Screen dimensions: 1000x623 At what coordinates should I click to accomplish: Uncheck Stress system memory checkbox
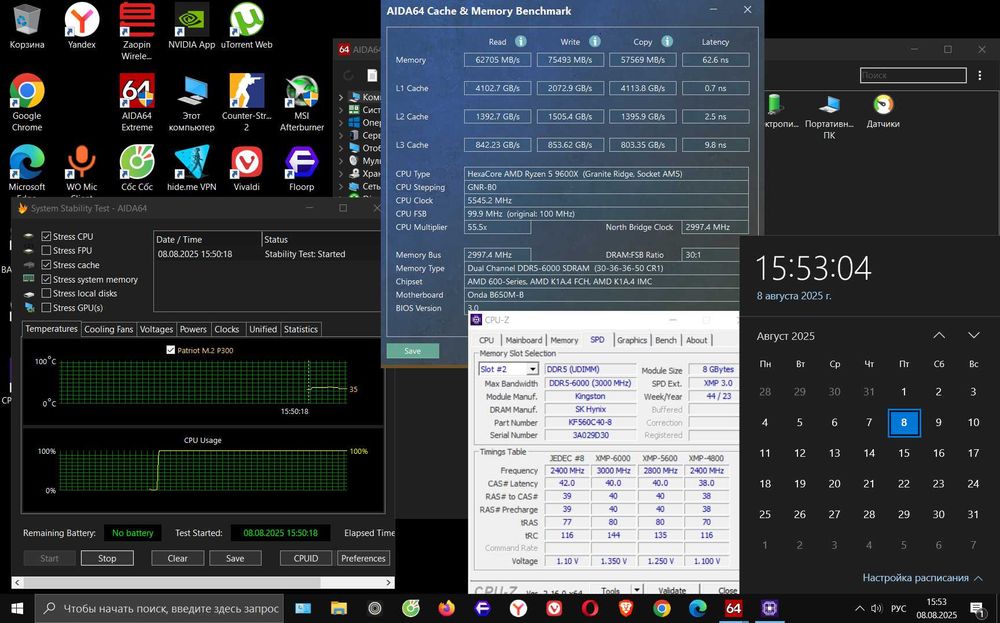coord(46,279)
